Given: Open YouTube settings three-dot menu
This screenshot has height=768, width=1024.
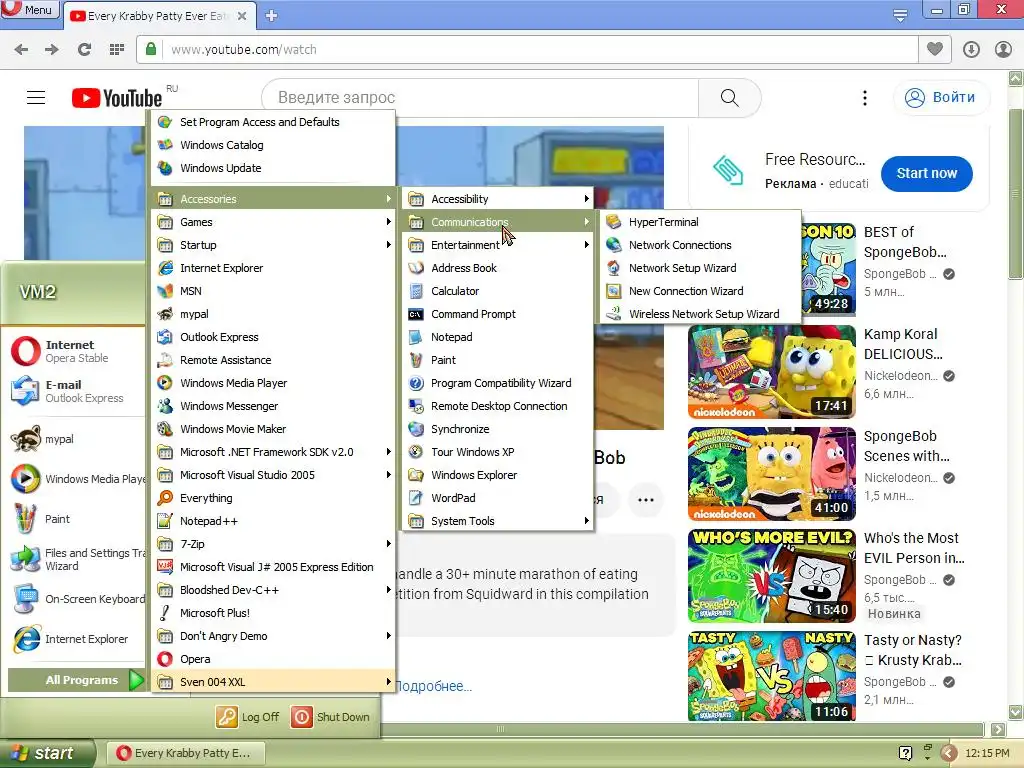Looking at the screenshot, I should pos(865,97).
